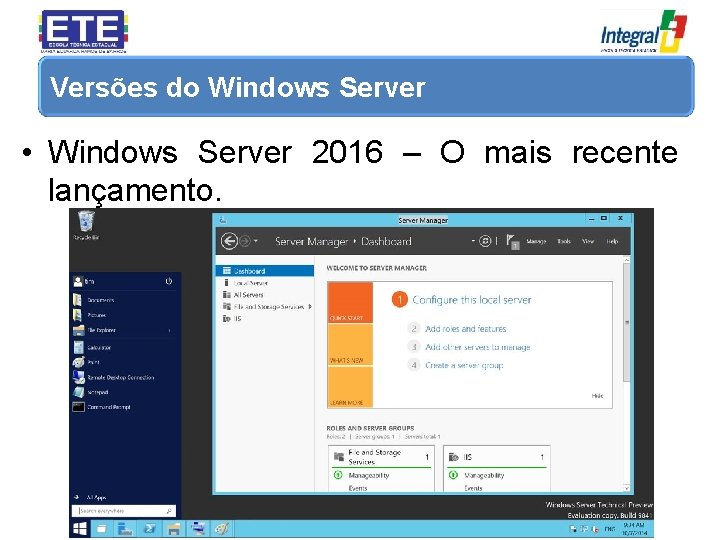720x540 pixels.
Task: Go forward in Server Manager
Action: (x=245, y=241)
